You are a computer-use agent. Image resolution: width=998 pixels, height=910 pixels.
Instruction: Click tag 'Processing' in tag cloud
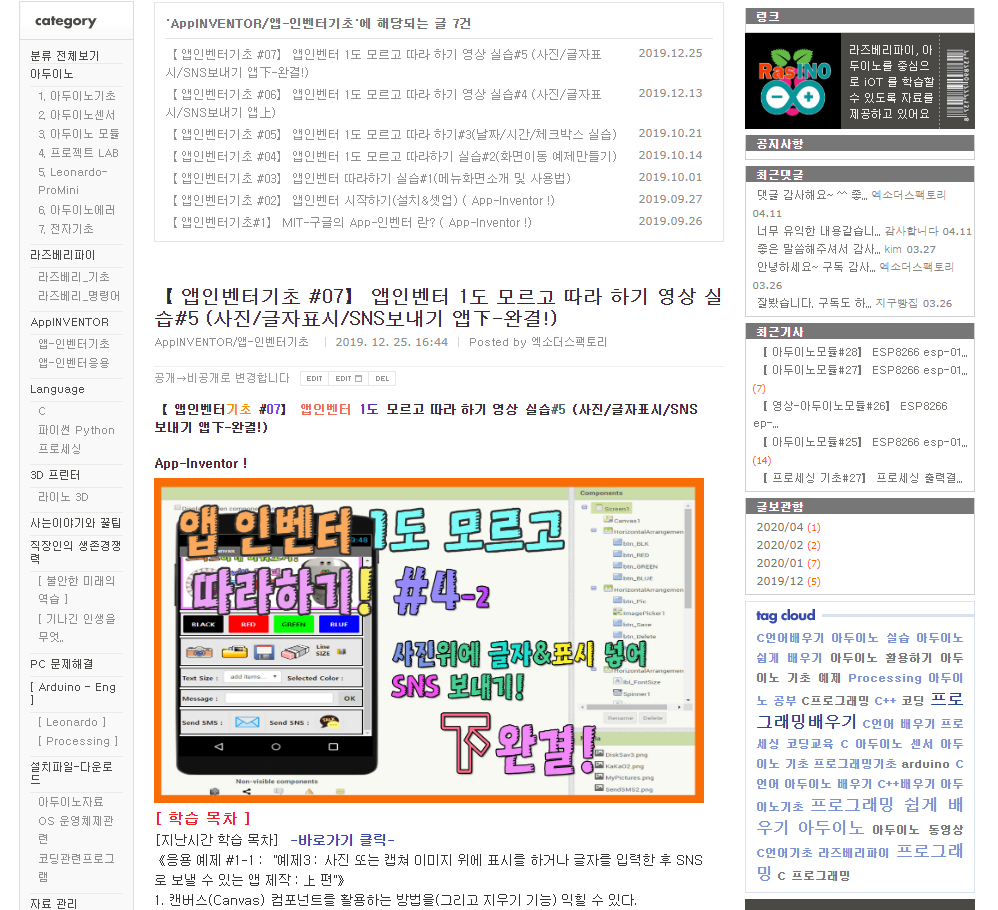point(885,678)
